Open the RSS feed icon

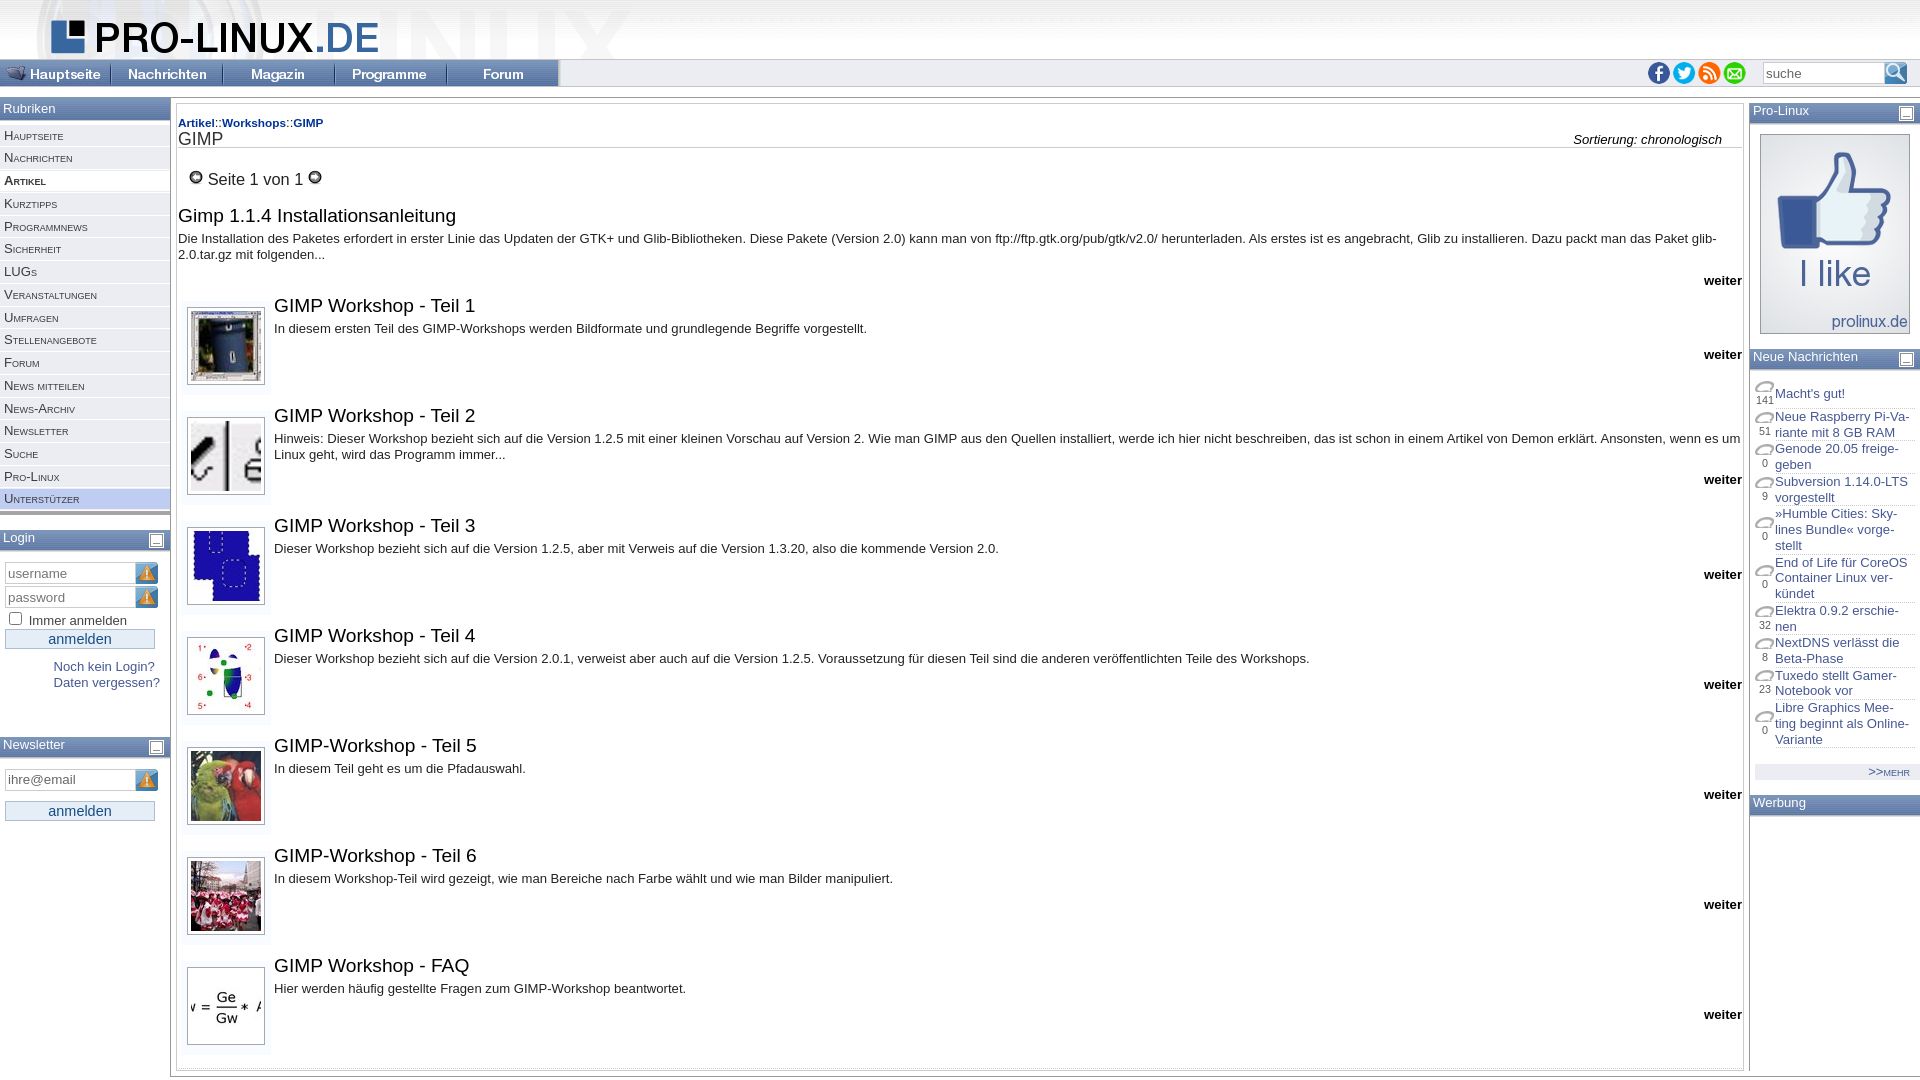pos(1709,73)
